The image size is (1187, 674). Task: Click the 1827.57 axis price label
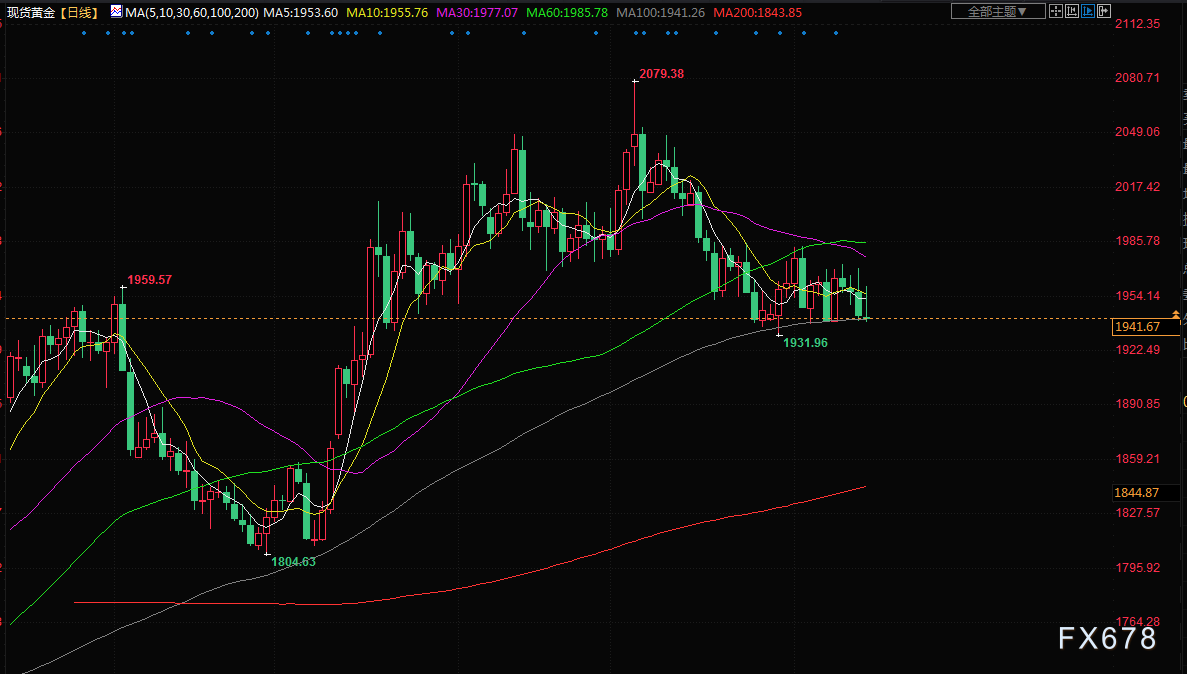(1137, 513)
